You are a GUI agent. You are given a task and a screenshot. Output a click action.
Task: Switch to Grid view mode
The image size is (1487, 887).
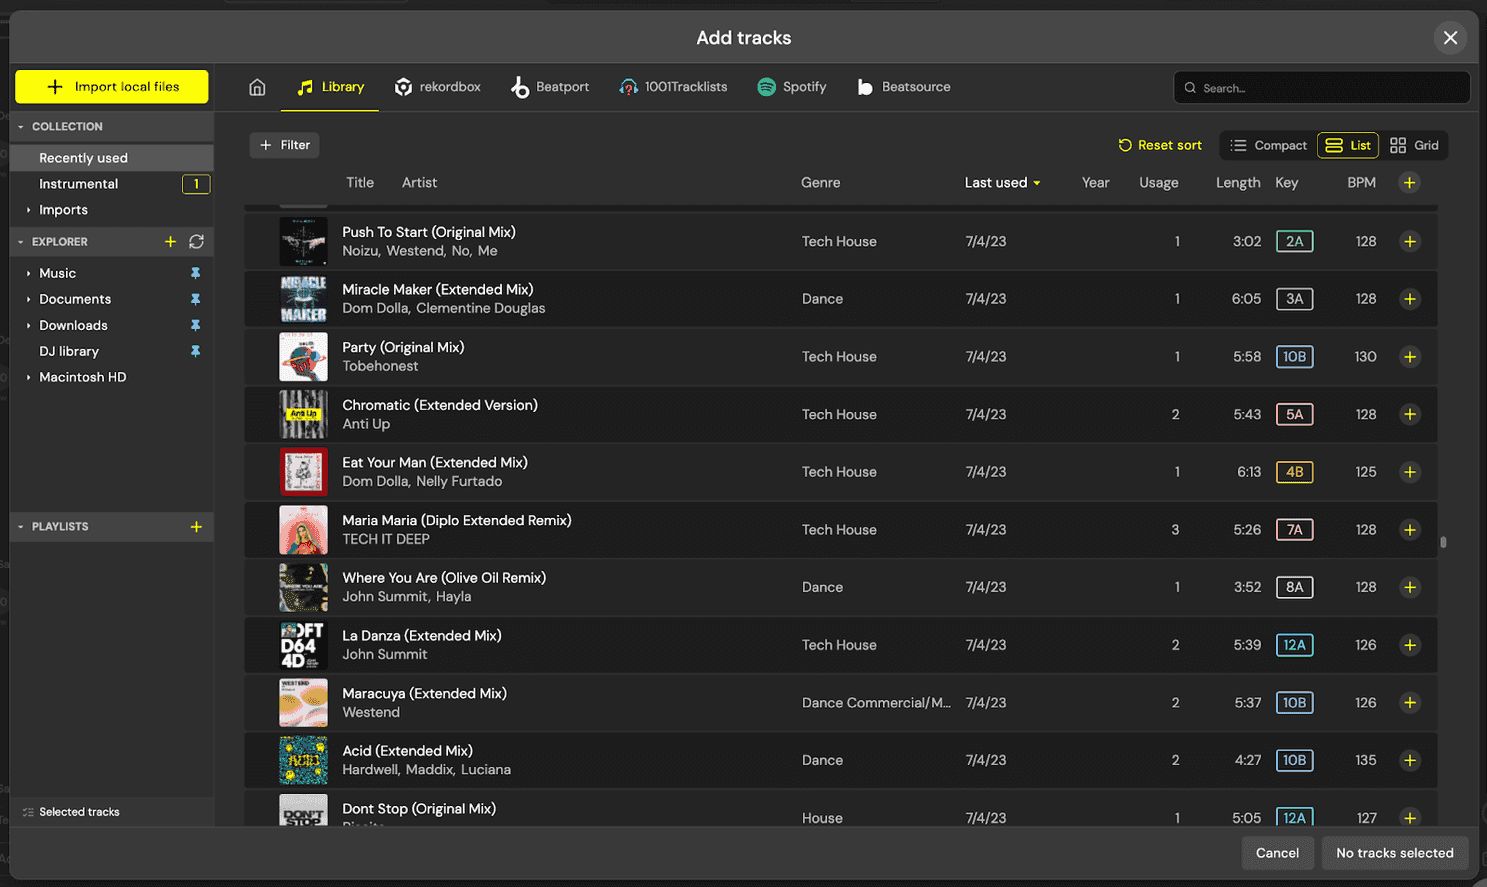pyautogui.click(x=1414, y=145)
